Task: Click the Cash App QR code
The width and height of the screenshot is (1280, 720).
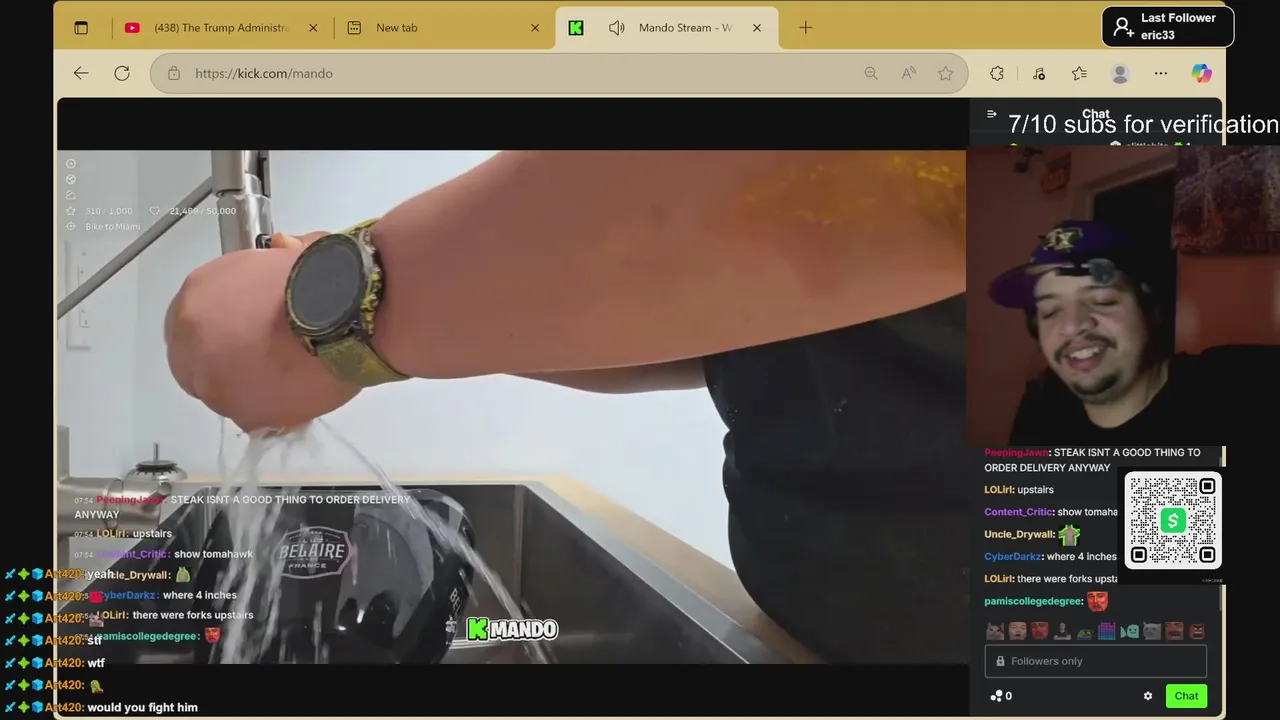Action: click(1173, 520)
